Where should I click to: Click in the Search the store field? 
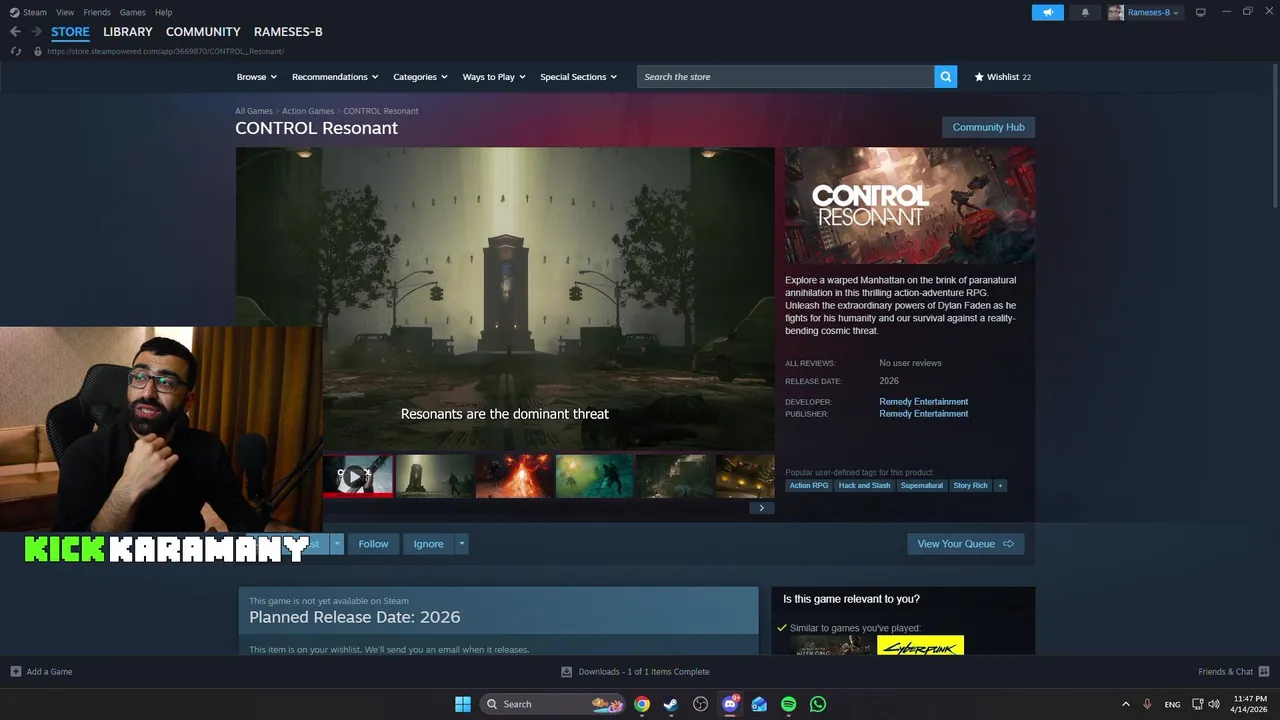[x=786, y=77]
